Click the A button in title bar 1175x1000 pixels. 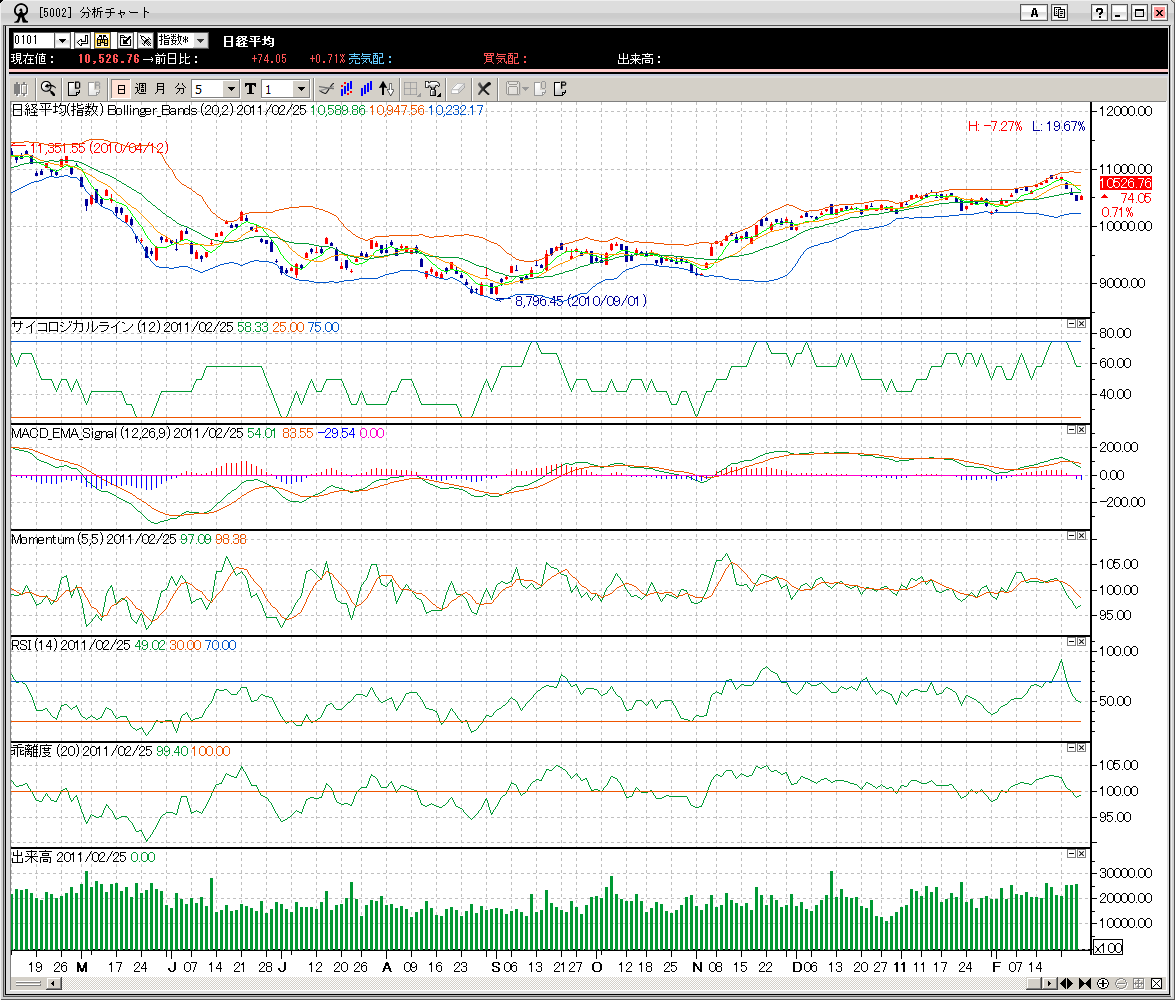[x=1033, y=12]
